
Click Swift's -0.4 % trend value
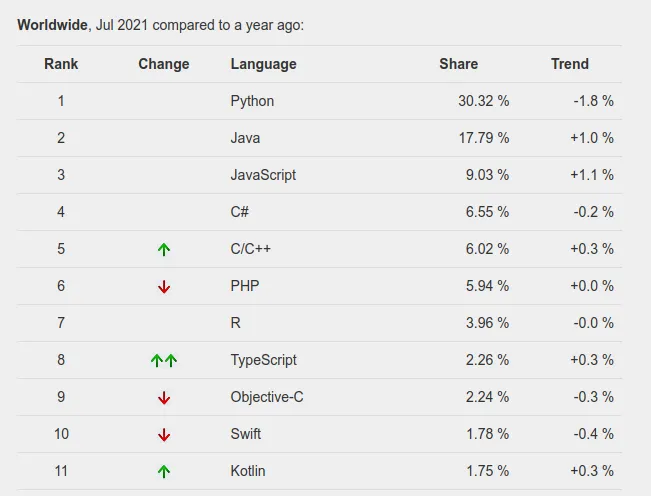(592, 434)
